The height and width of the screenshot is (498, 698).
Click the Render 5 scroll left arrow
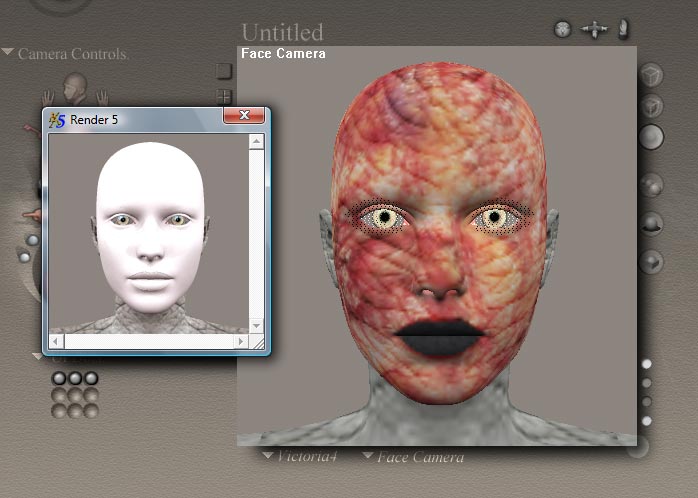[56, 341]
